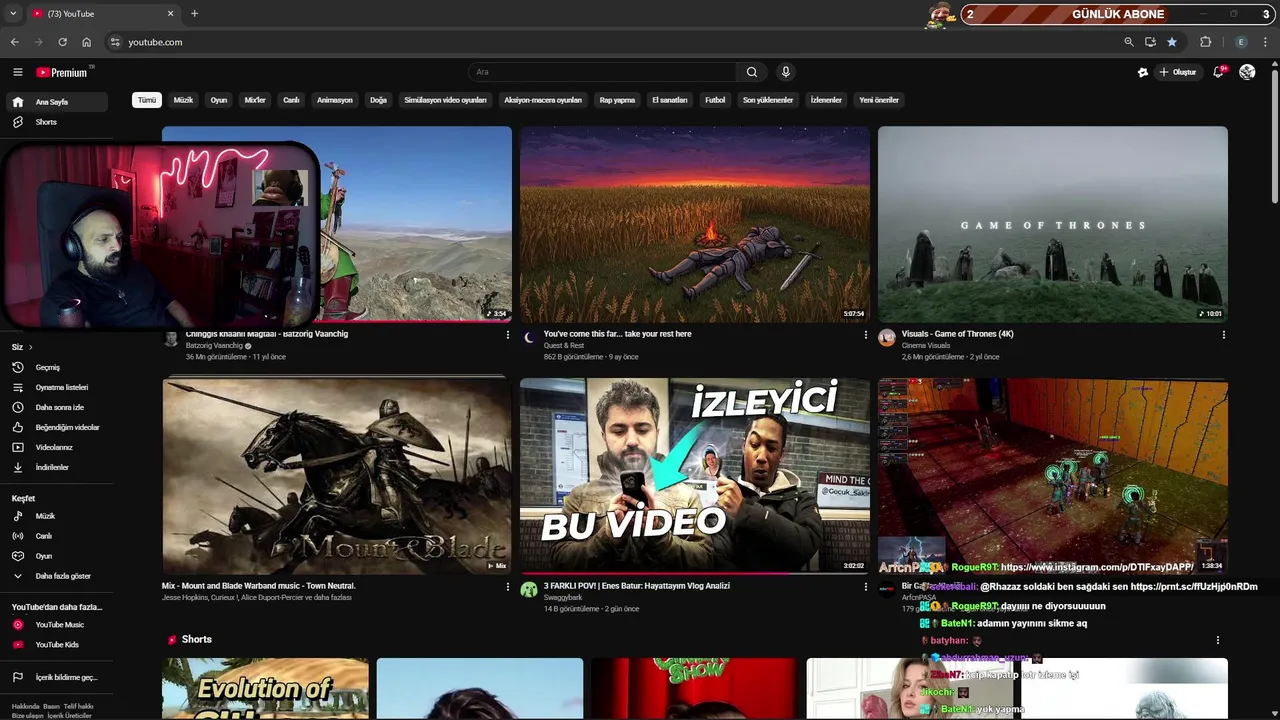The height and width of the screenshot is (720, 1280).
Task: Start voice search with microphone icon
Action: (x=786, y=72)
